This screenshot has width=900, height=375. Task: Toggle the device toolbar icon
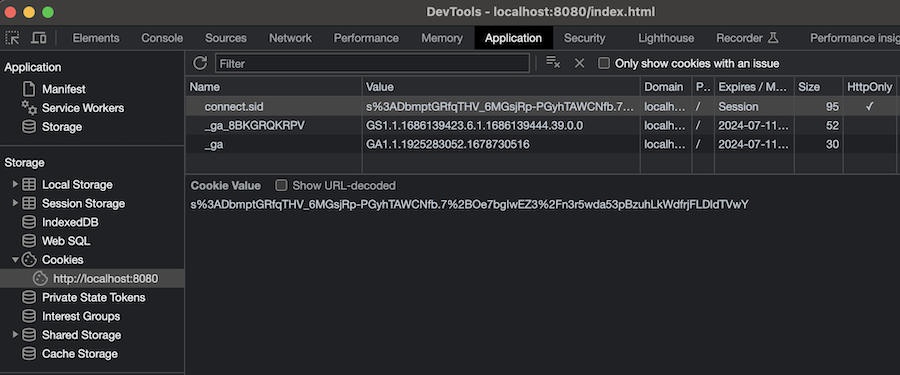38,38
